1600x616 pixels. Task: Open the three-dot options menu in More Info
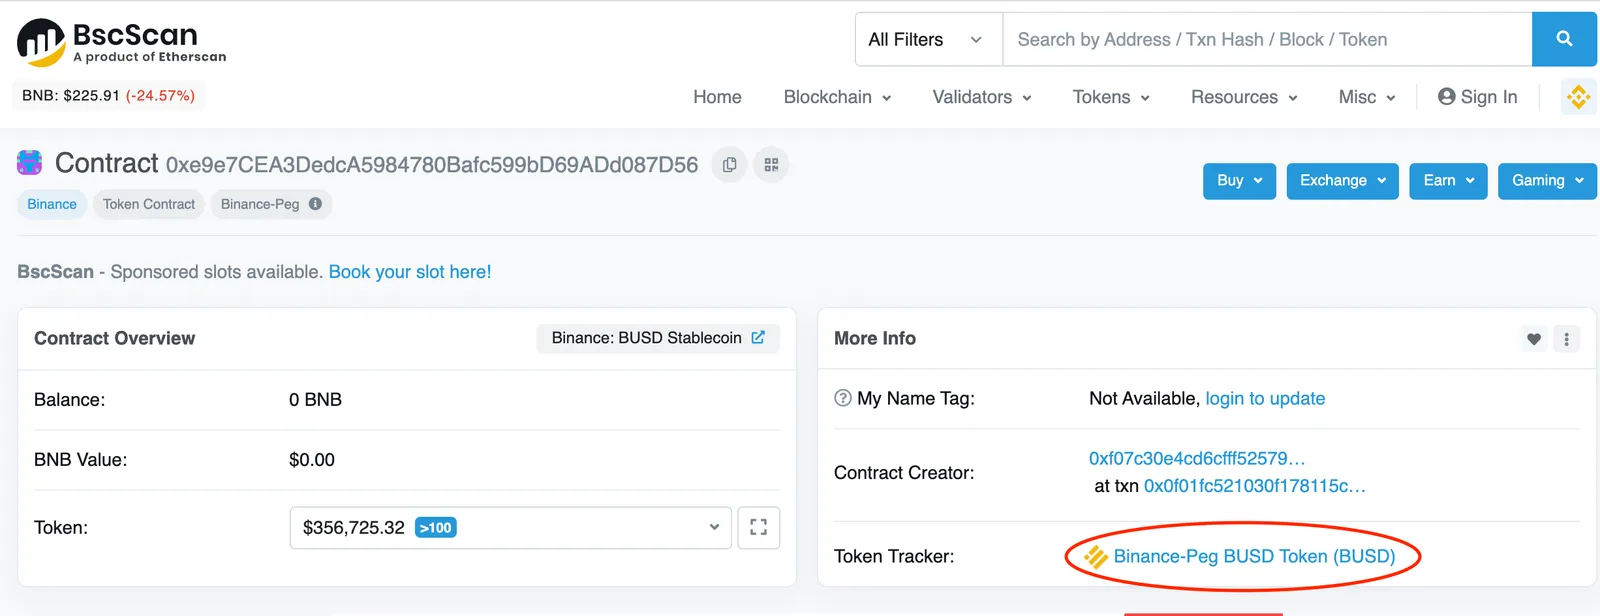click(x=1566, y=339)
